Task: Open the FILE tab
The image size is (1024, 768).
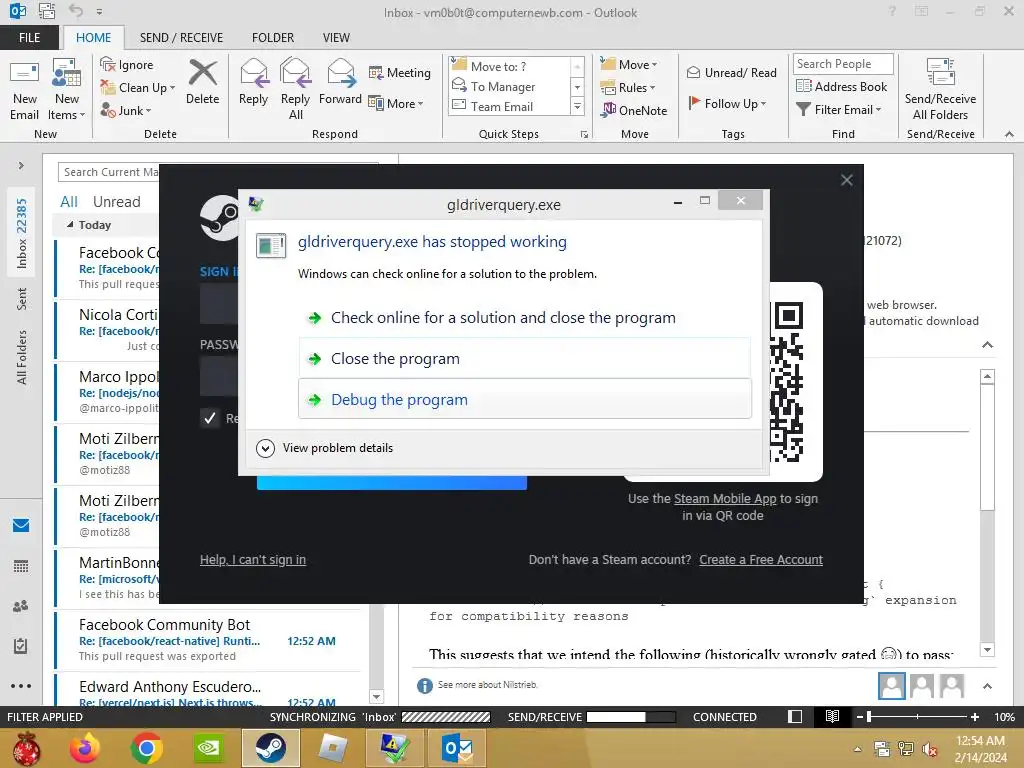Action: pos(29,38)
